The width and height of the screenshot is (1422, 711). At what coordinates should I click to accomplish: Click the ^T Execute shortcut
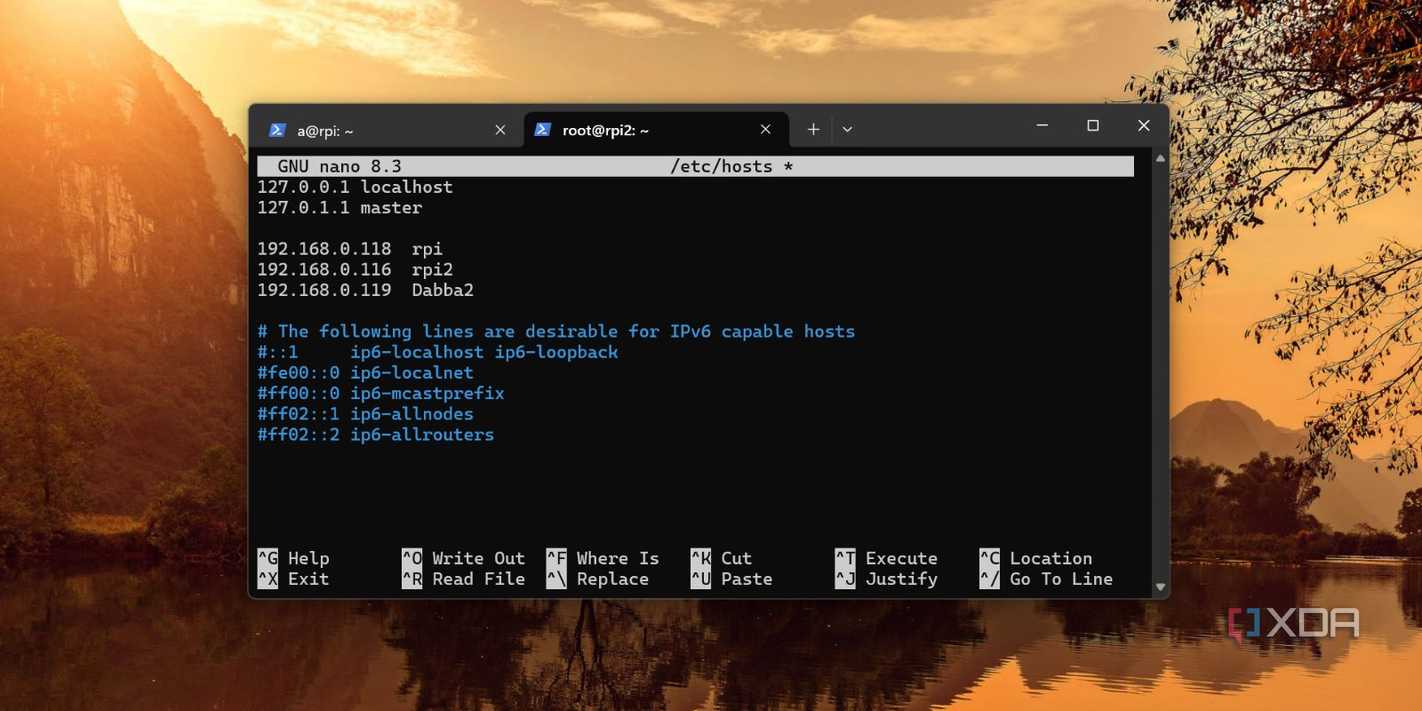pyautogui.click(x=886, y=558)
